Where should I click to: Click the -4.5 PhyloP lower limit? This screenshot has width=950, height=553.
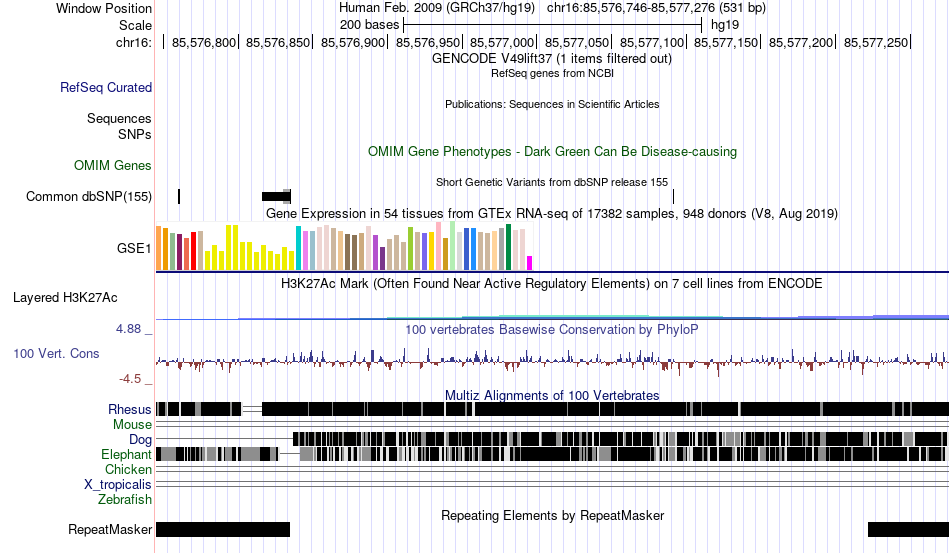pos(130,379)
